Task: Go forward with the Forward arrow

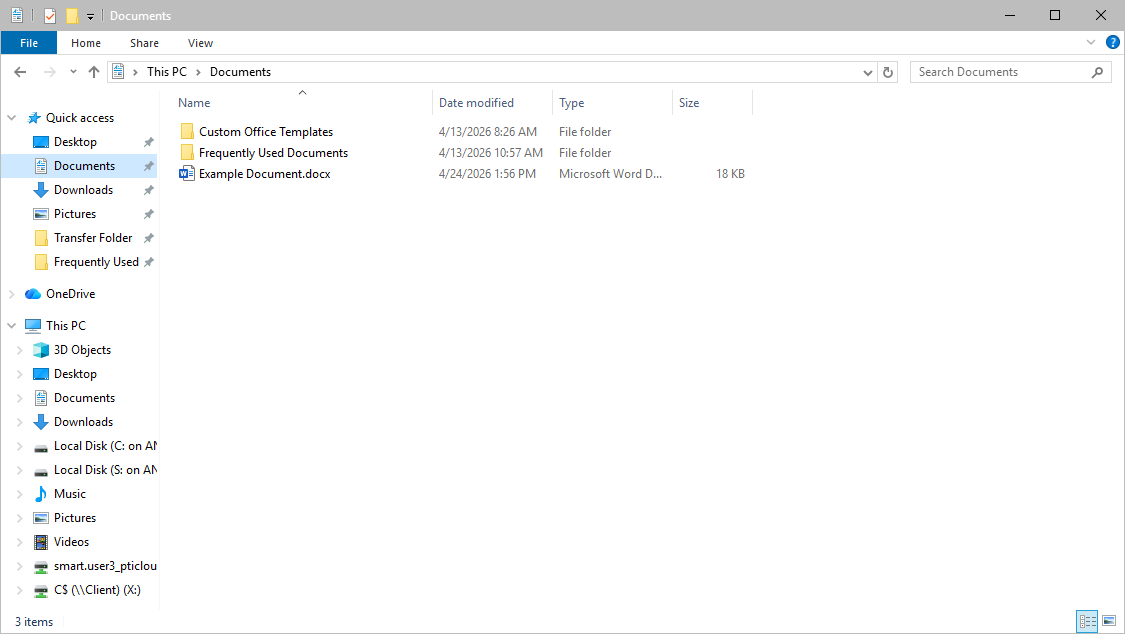Action: (50, 72)
